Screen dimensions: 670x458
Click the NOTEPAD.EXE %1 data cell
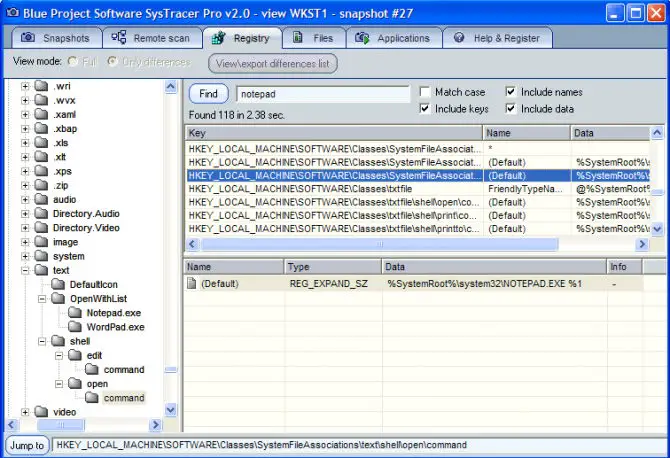coord(485,284)
